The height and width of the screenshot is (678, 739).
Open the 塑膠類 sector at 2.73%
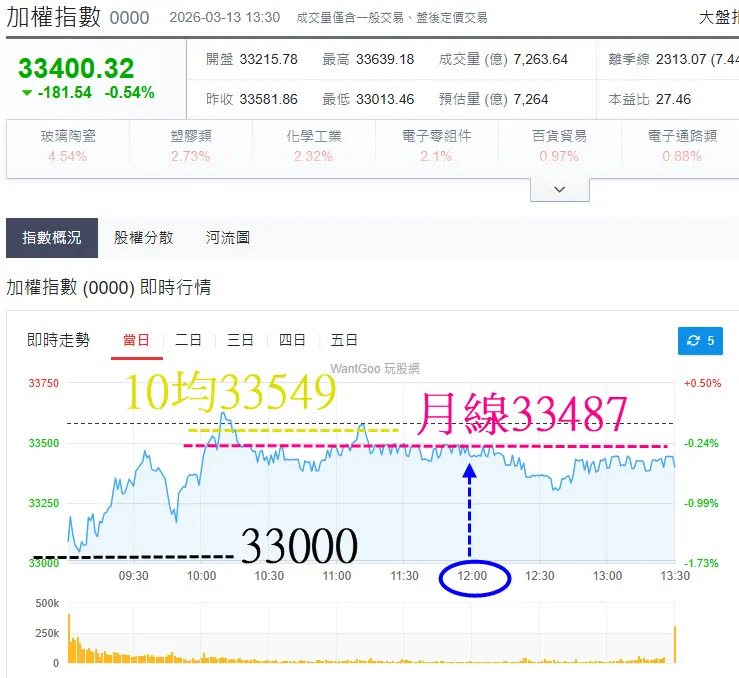(191, 146)
